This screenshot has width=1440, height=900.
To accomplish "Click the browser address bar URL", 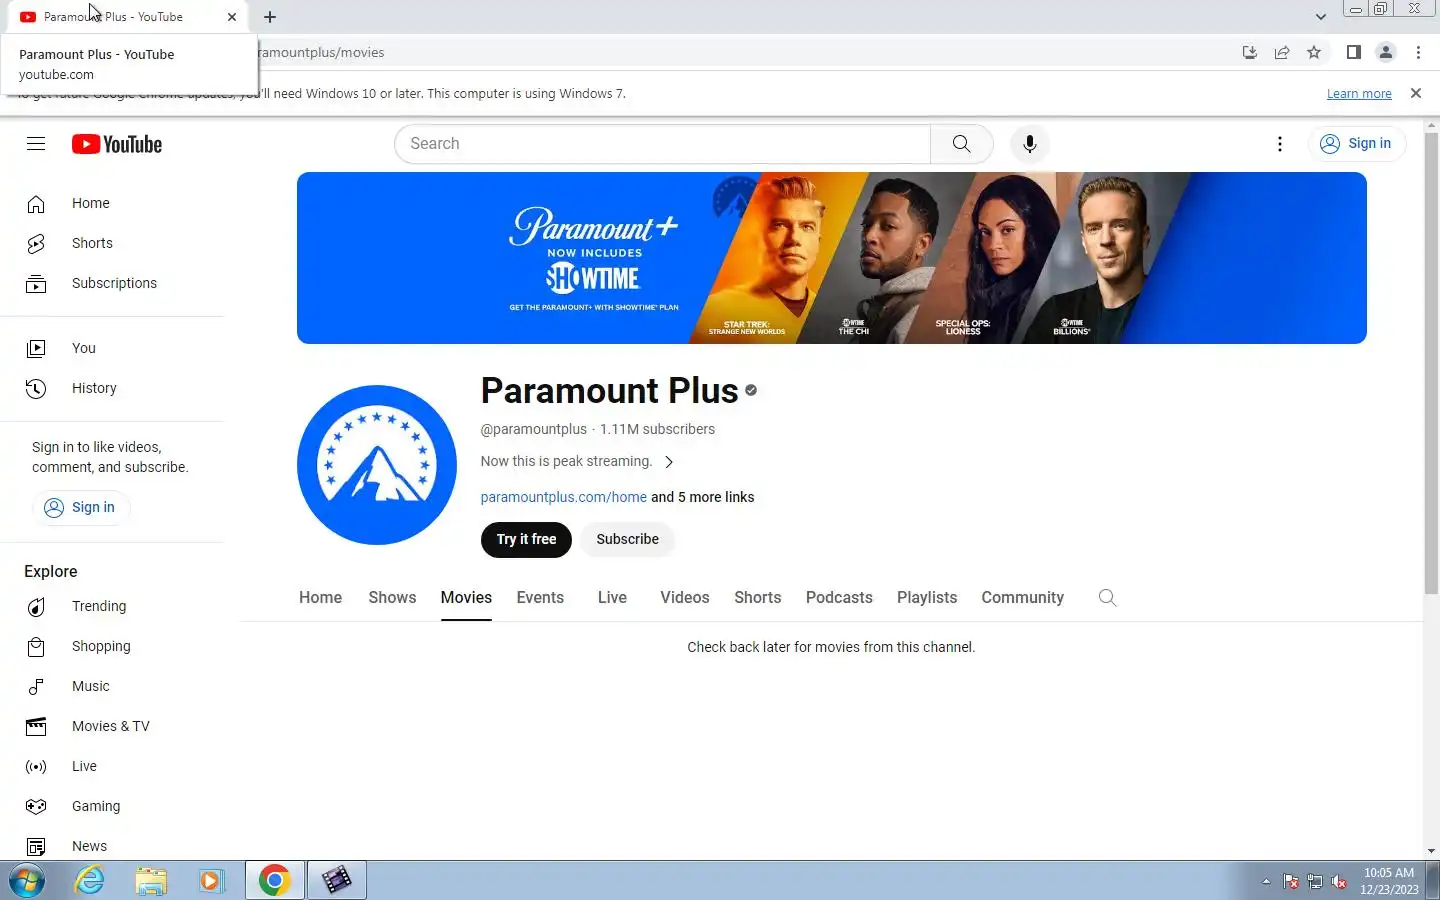I will click(320, 52).
